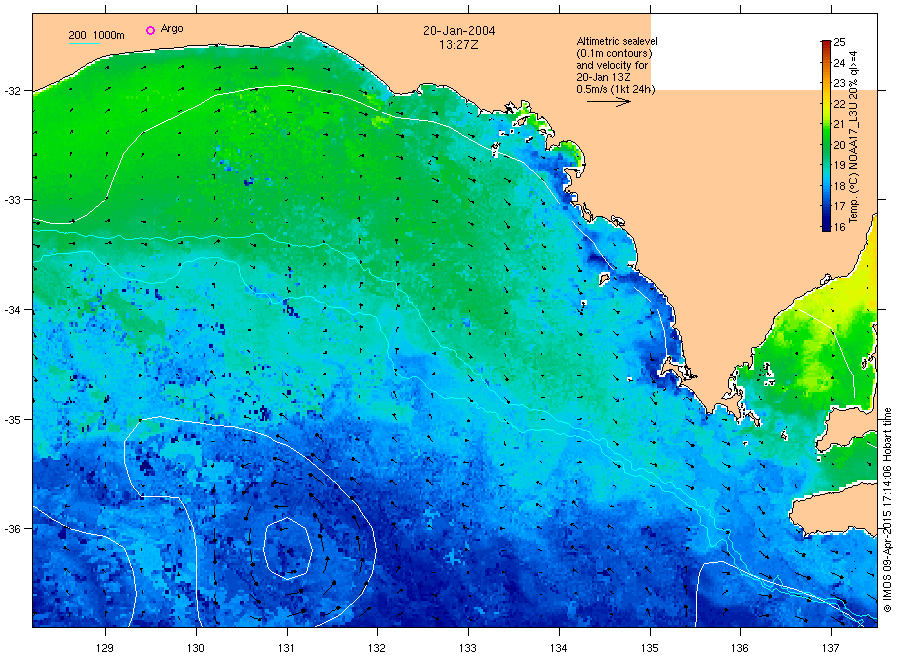Image resolution: width=900 pixels, height=660 pixels.
Task: Click the temperature colorbar at 25 (red)
Action: point(826,43)
